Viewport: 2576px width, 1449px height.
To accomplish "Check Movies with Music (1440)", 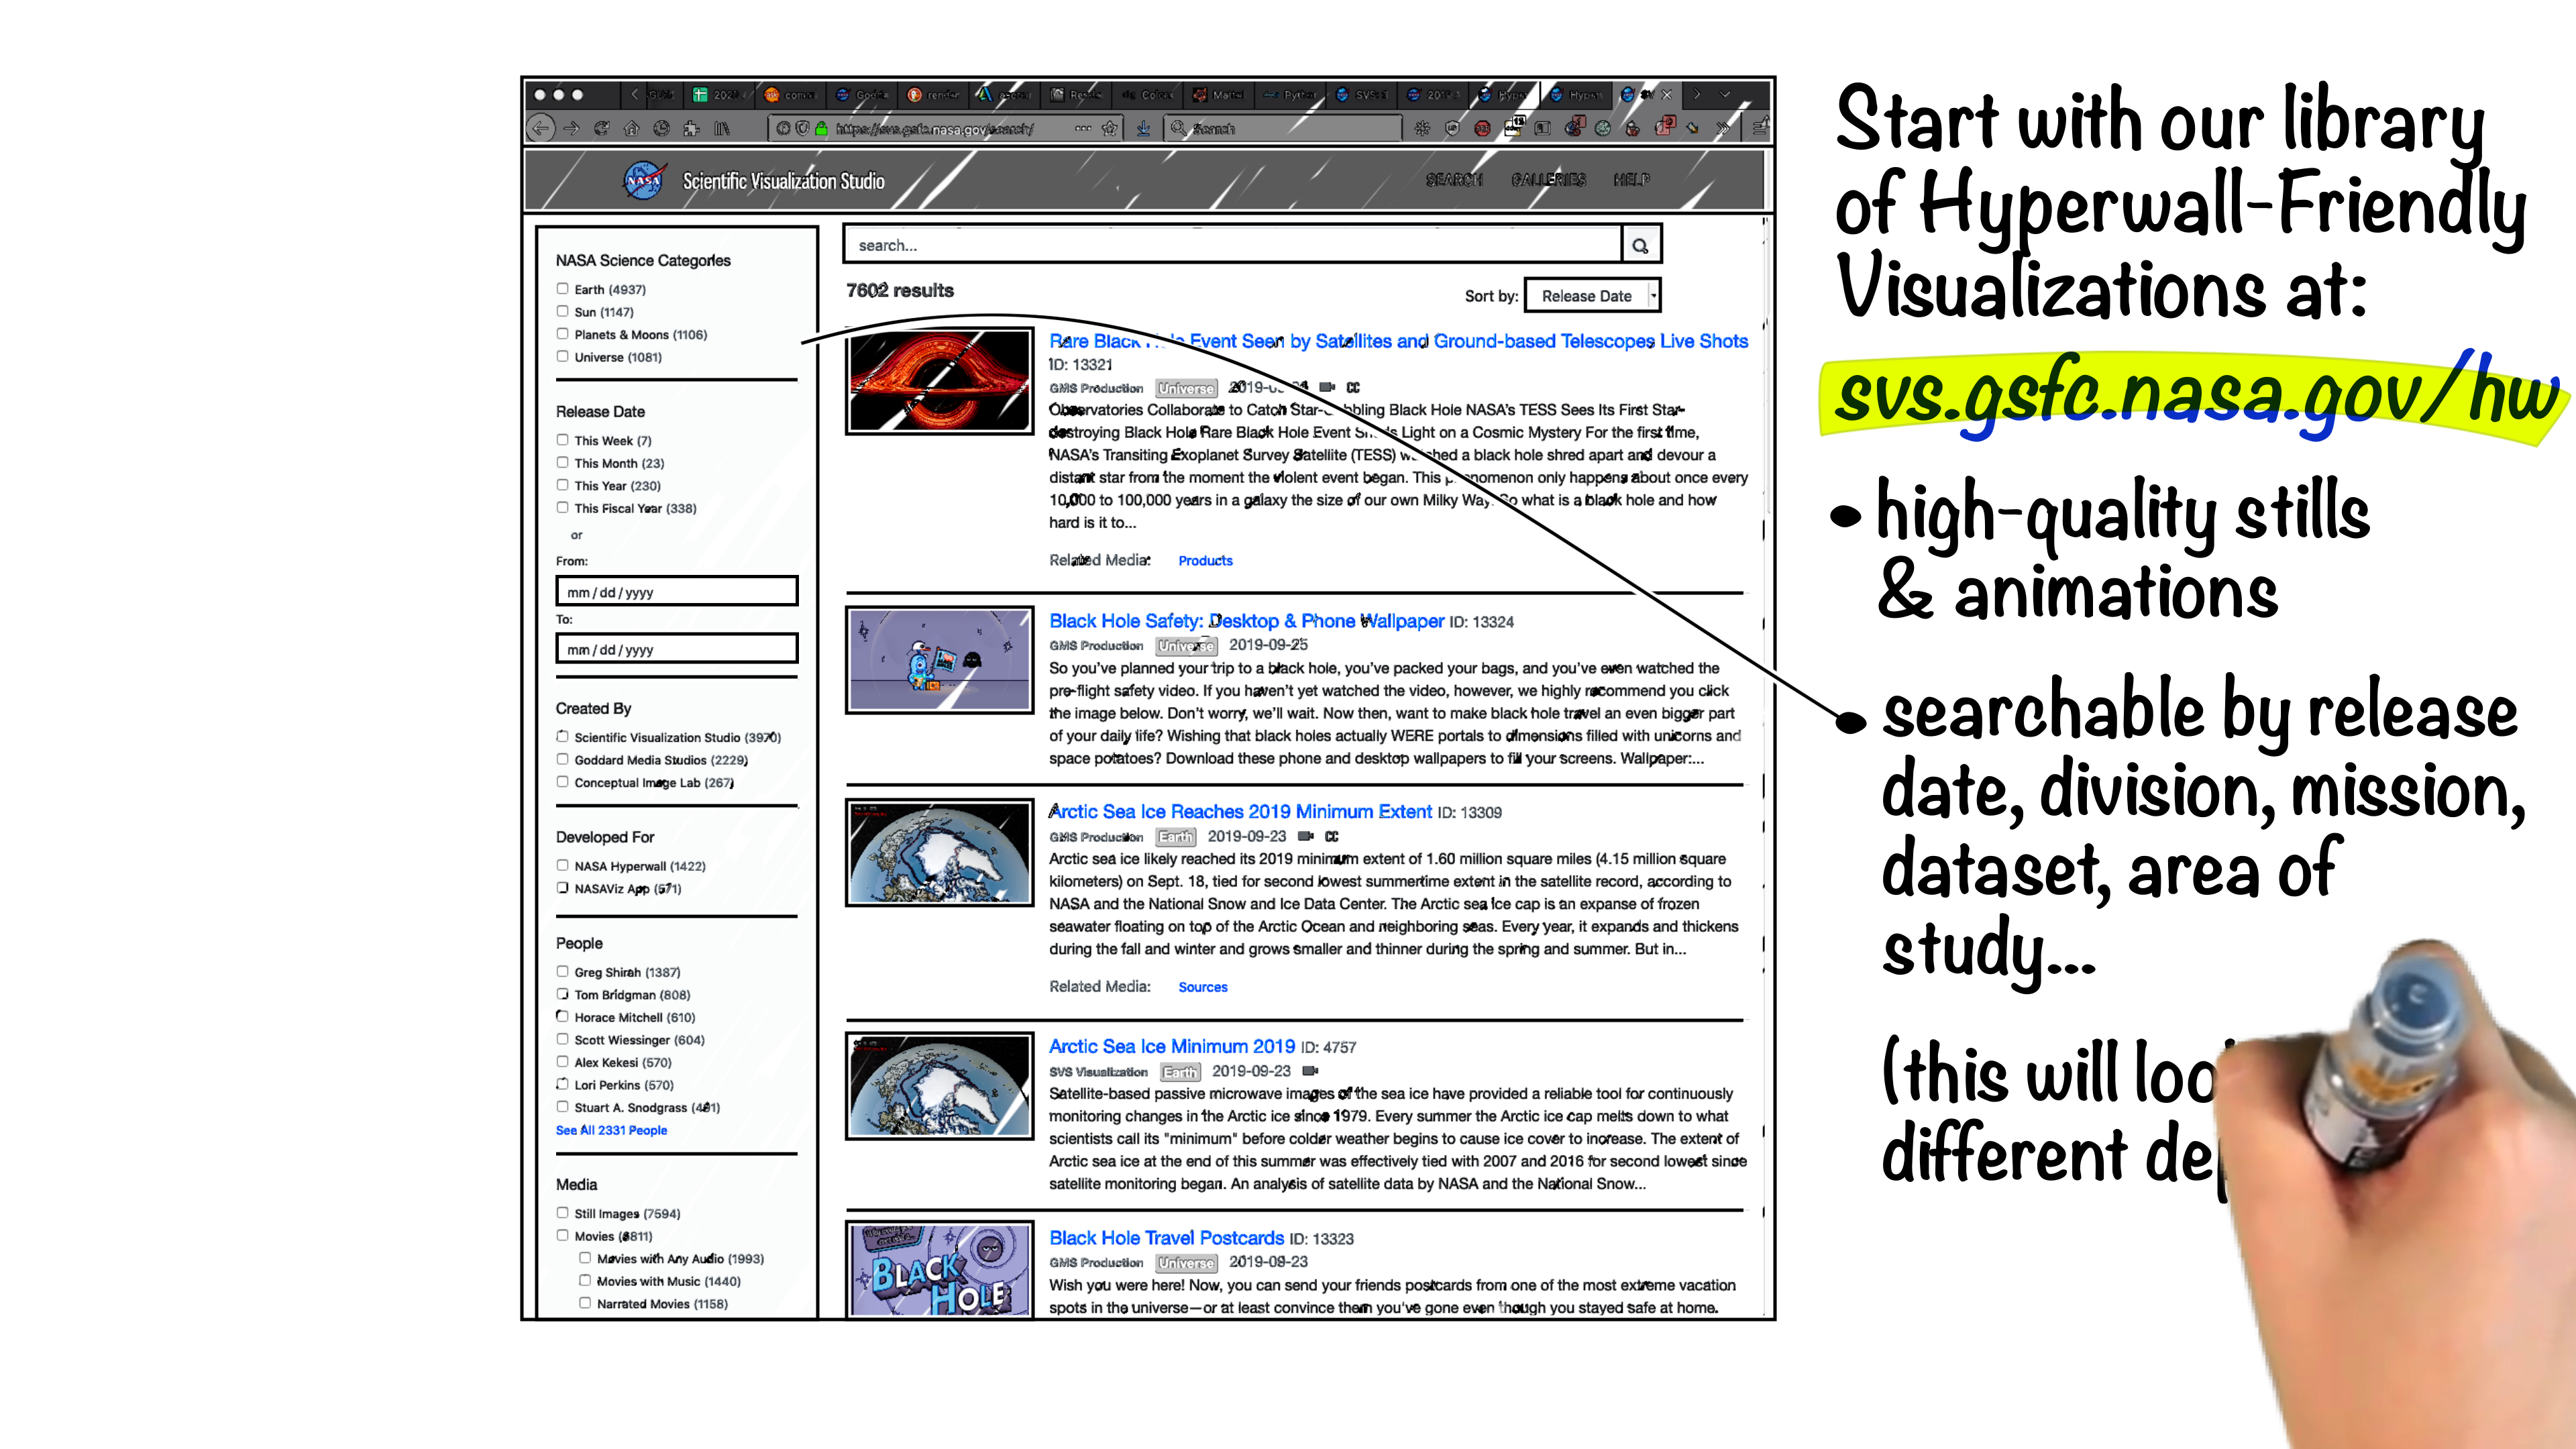I will point(585,1281).
